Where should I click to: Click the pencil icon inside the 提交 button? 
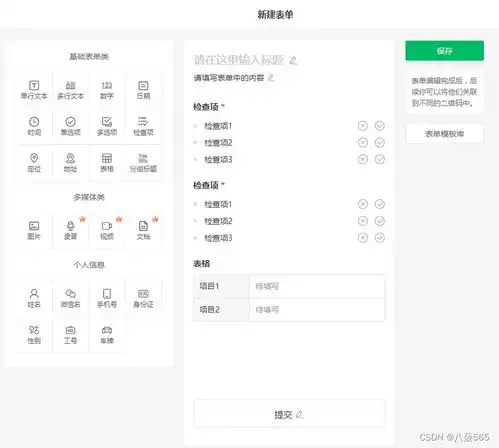(x=300, y=414)
